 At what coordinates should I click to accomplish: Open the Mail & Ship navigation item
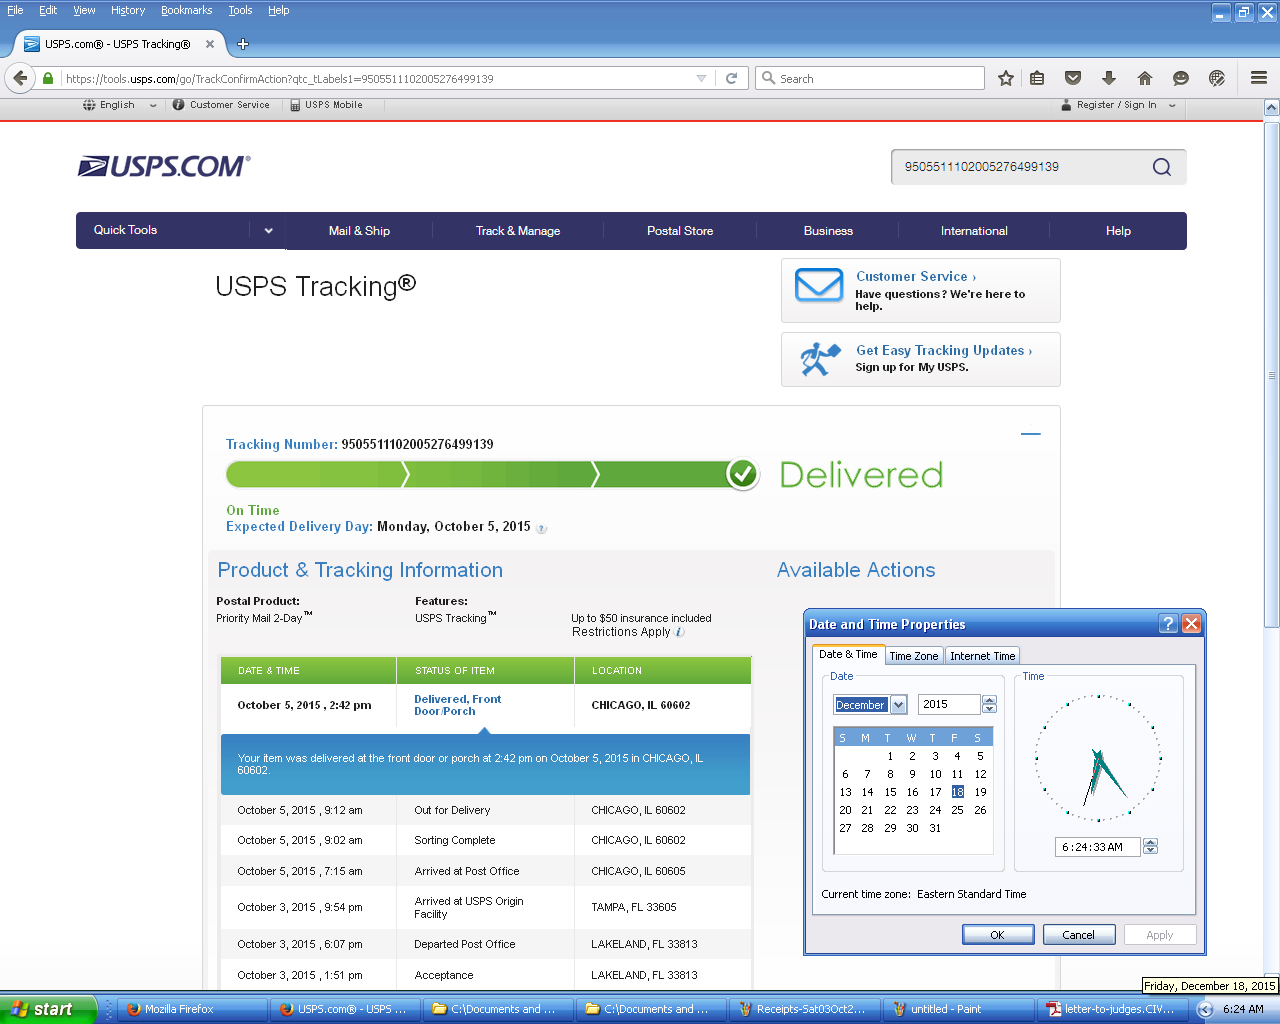(359, 231)
